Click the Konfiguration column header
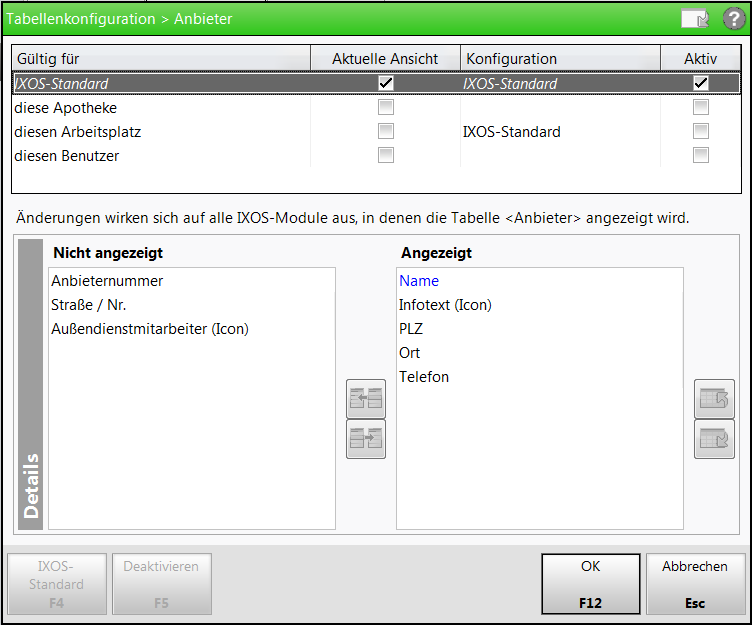The height and width of the screenshot is (625, 752). 560,59
